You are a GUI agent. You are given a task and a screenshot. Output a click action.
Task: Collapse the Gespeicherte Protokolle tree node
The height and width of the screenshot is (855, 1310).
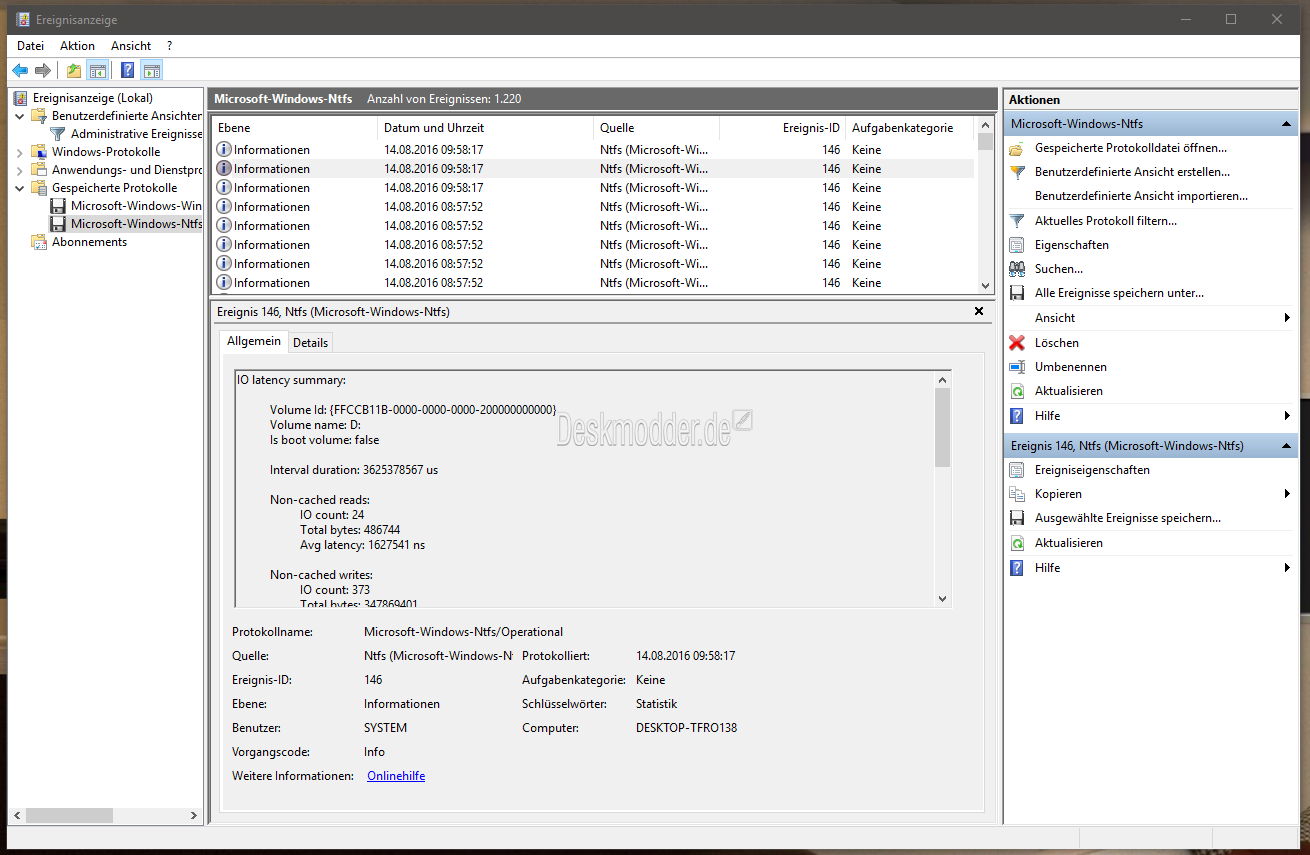tap(20, 188)
